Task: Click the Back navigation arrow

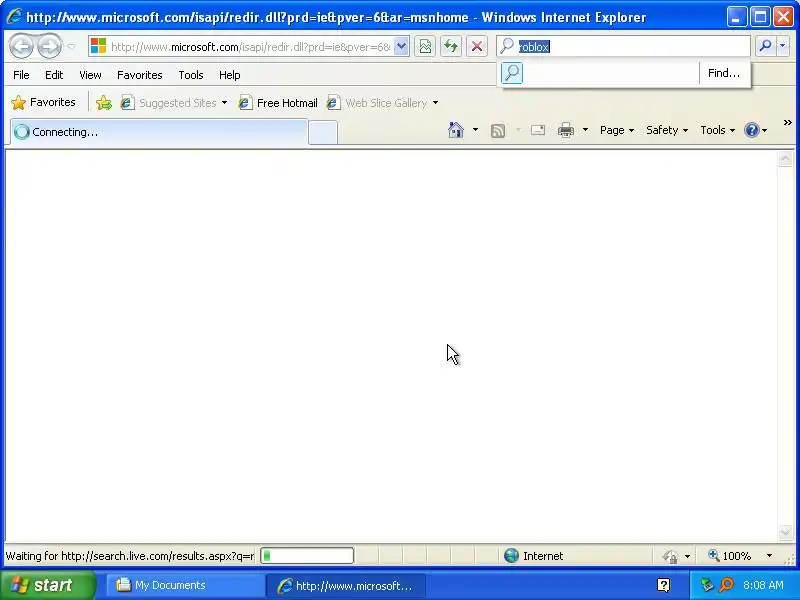Action: coord(21,46)
